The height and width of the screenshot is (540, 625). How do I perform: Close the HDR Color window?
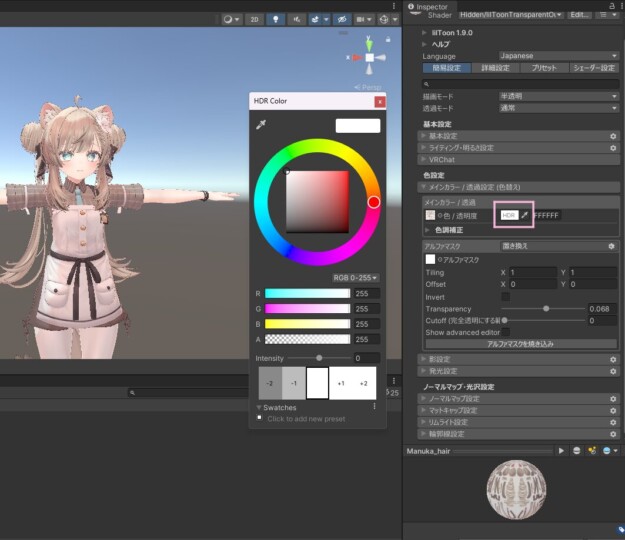[x=380, y=102]
